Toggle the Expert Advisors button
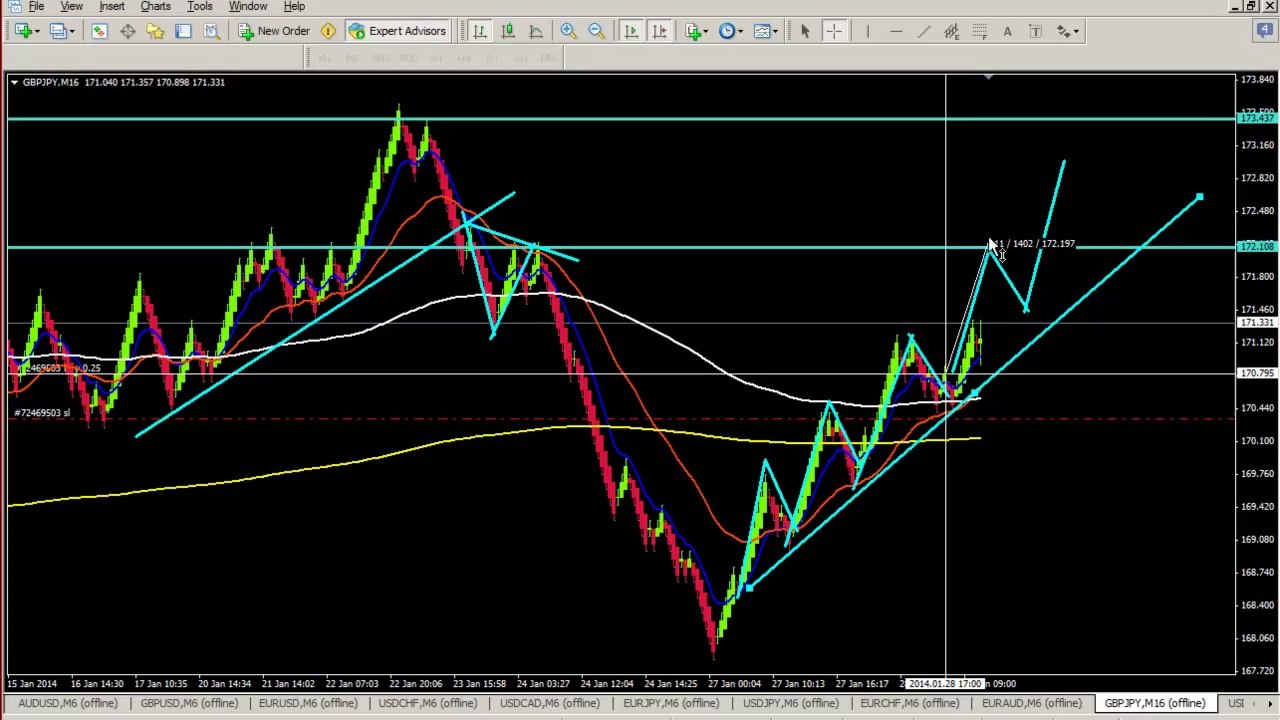The image size is (1280, 720). pos(397,31)
